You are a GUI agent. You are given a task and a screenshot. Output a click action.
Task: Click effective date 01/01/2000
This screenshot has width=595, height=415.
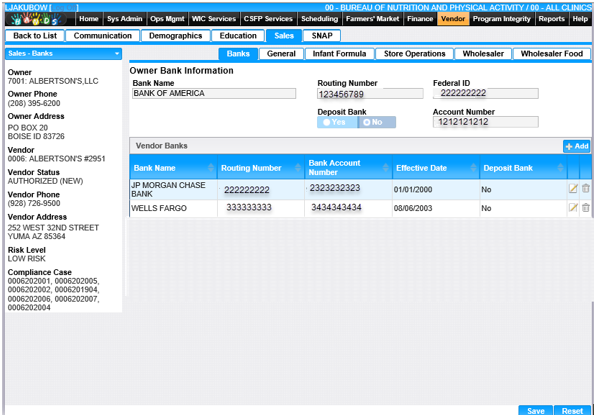(x=413, y=189)
